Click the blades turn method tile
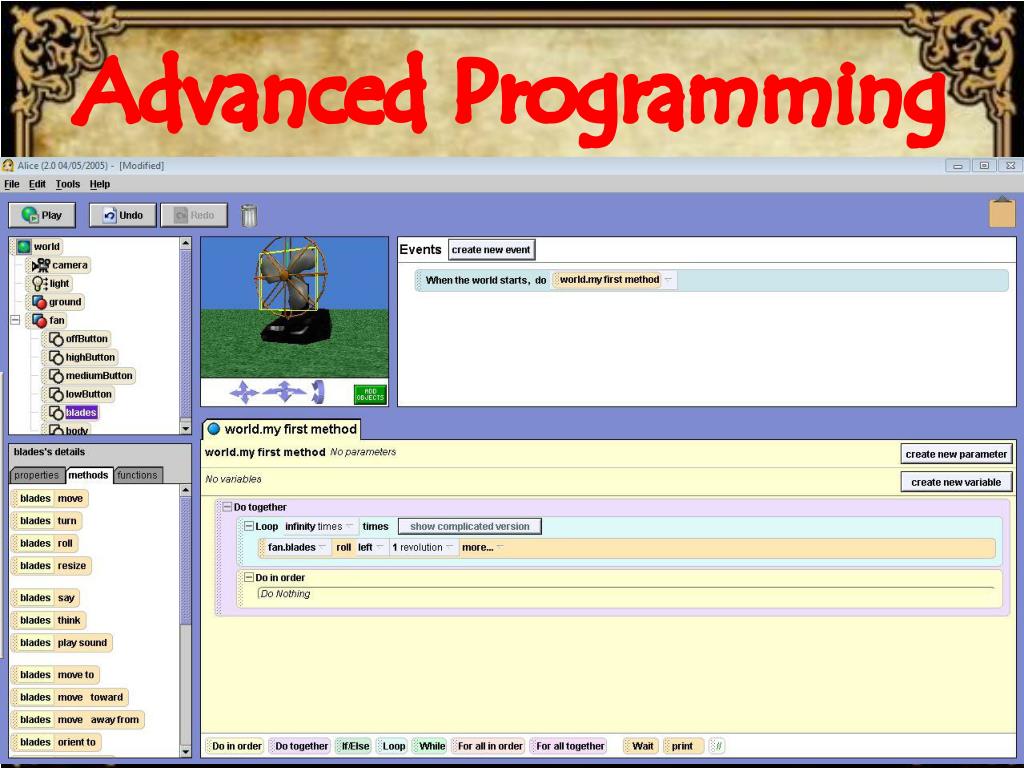This screenshot has height=768, width=1024. coord(47,520)
